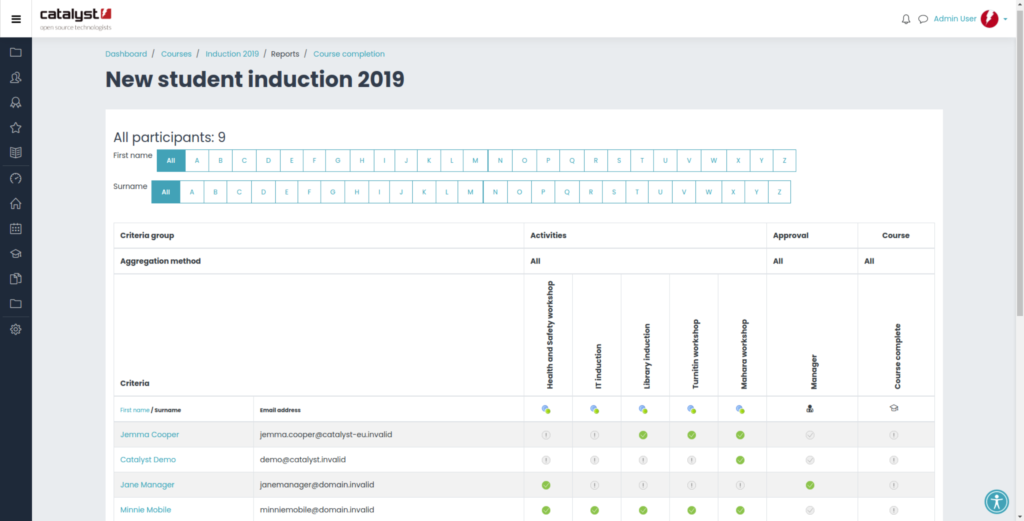Open the Courses breadcrumb link
Screen dimensions: 1024x521
[x=176, y=54]
